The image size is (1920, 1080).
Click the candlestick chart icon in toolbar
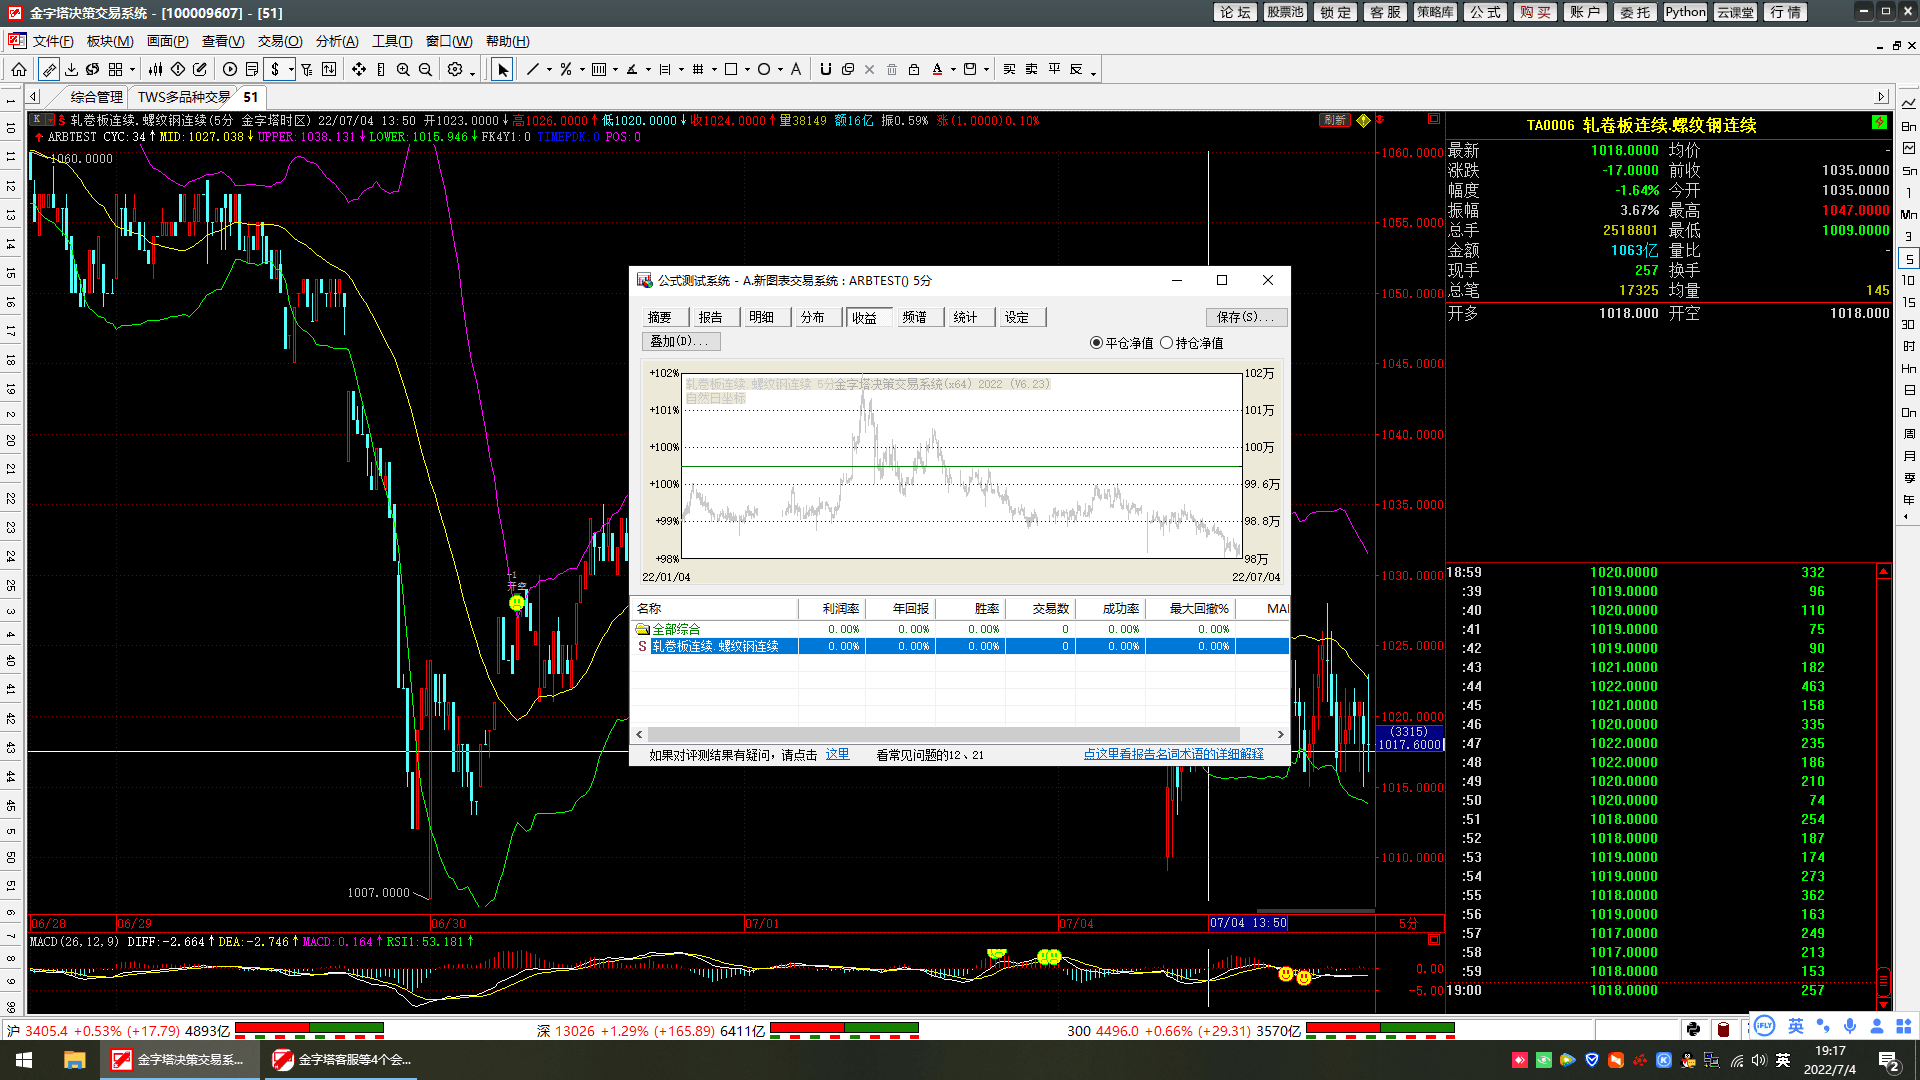[x=155, y=69]
